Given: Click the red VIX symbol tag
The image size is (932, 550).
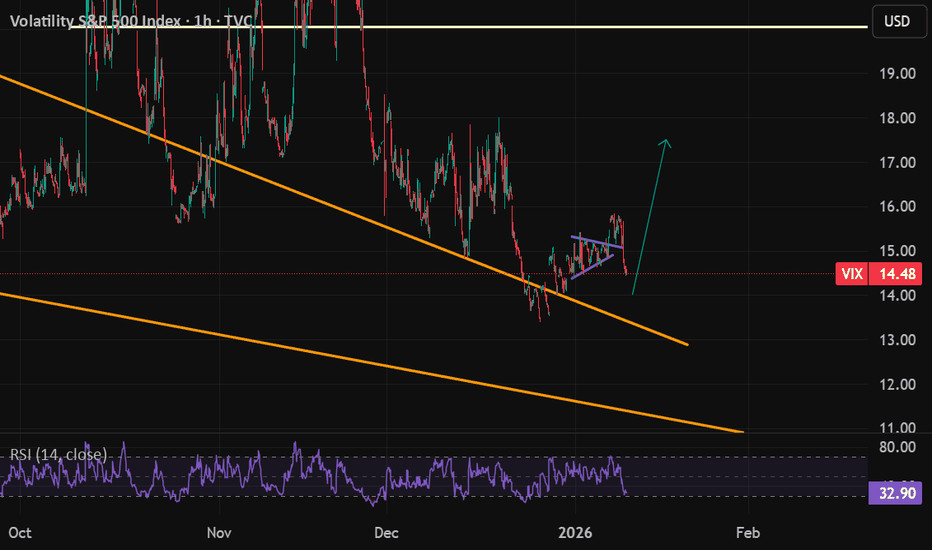Looking at the screenshot, I should (851, 273).
